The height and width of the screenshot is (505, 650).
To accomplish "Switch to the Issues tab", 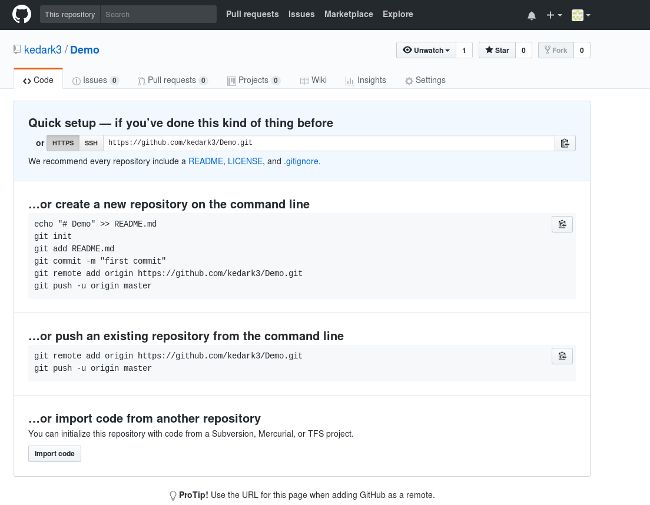I will [95, 80].
